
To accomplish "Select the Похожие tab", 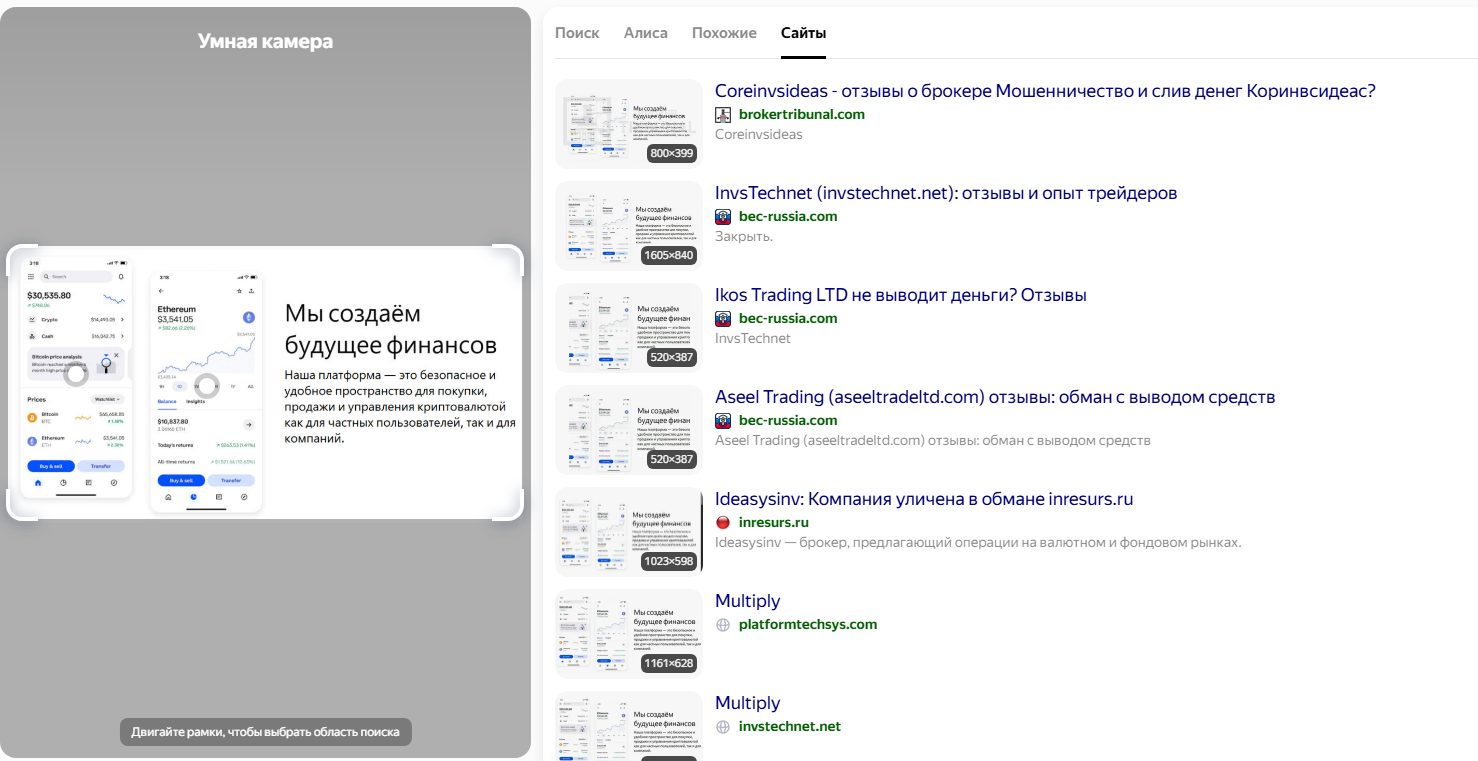I will pyautogui.click(x=724, y=33).
